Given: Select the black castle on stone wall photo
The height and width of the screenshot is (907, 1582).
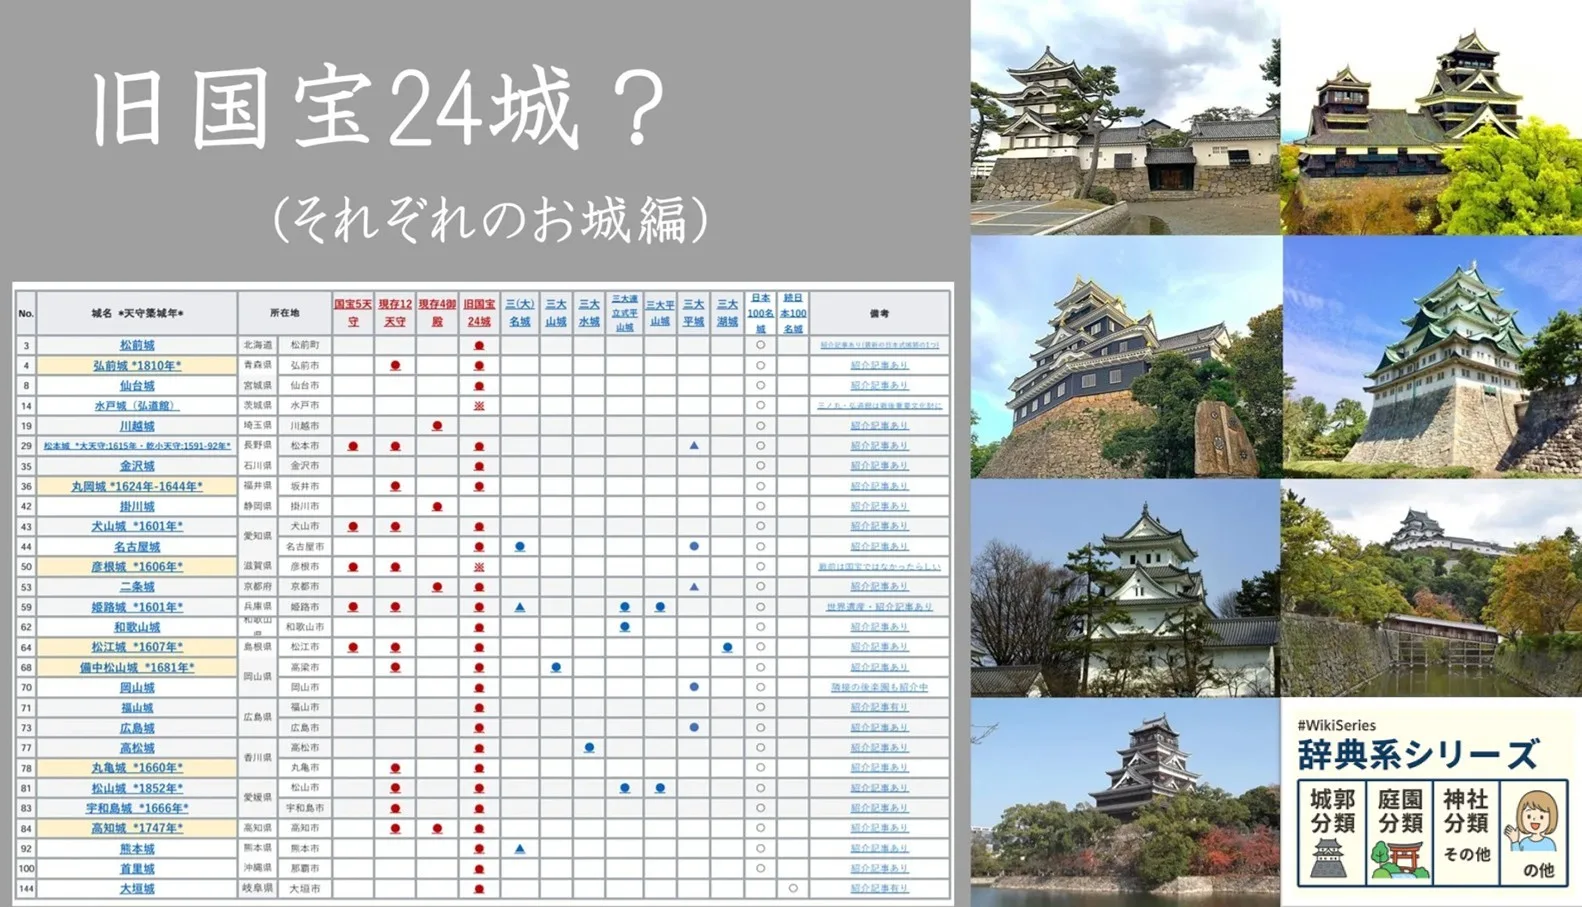Looking at the screenshot, I should (1125, 357).
